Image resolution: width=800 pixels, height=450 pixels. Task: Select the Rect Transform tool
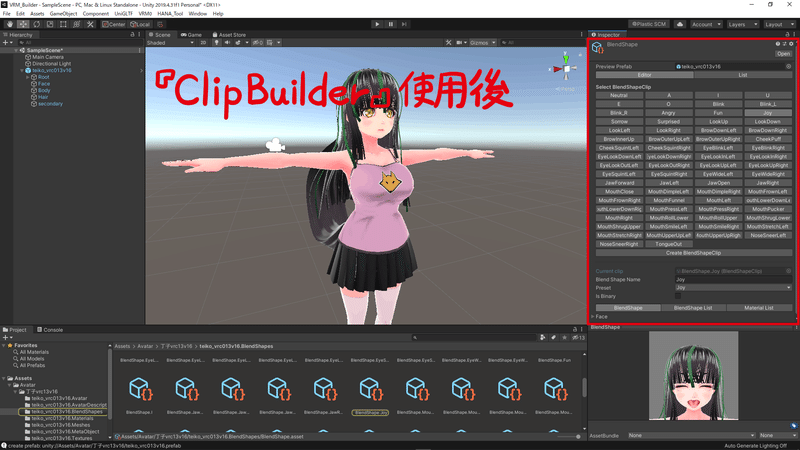tap(63, 24)
